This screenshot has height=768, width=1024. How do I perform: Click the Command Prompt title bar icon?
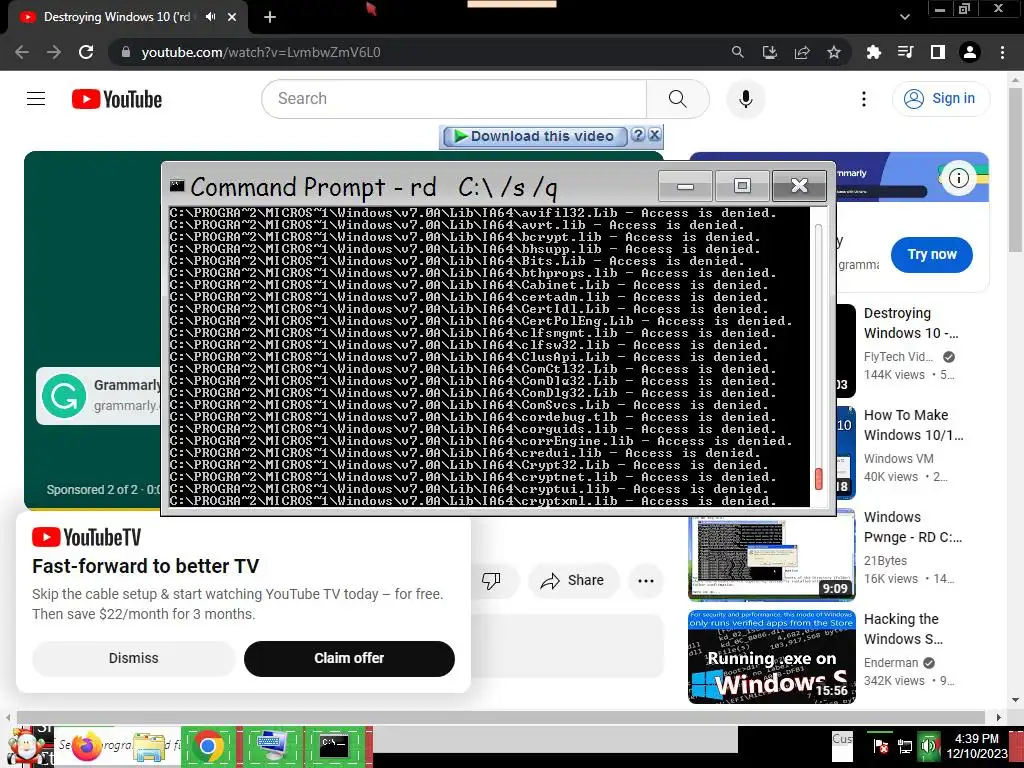[x=177, y=185]
